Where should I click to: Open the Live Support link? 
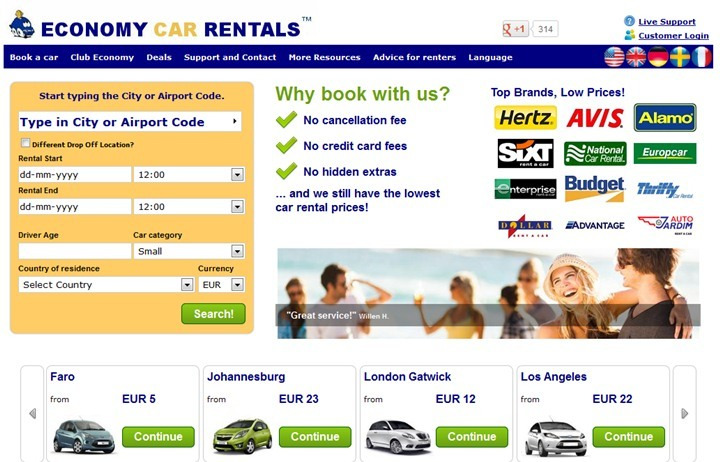(x=667, y=22)
